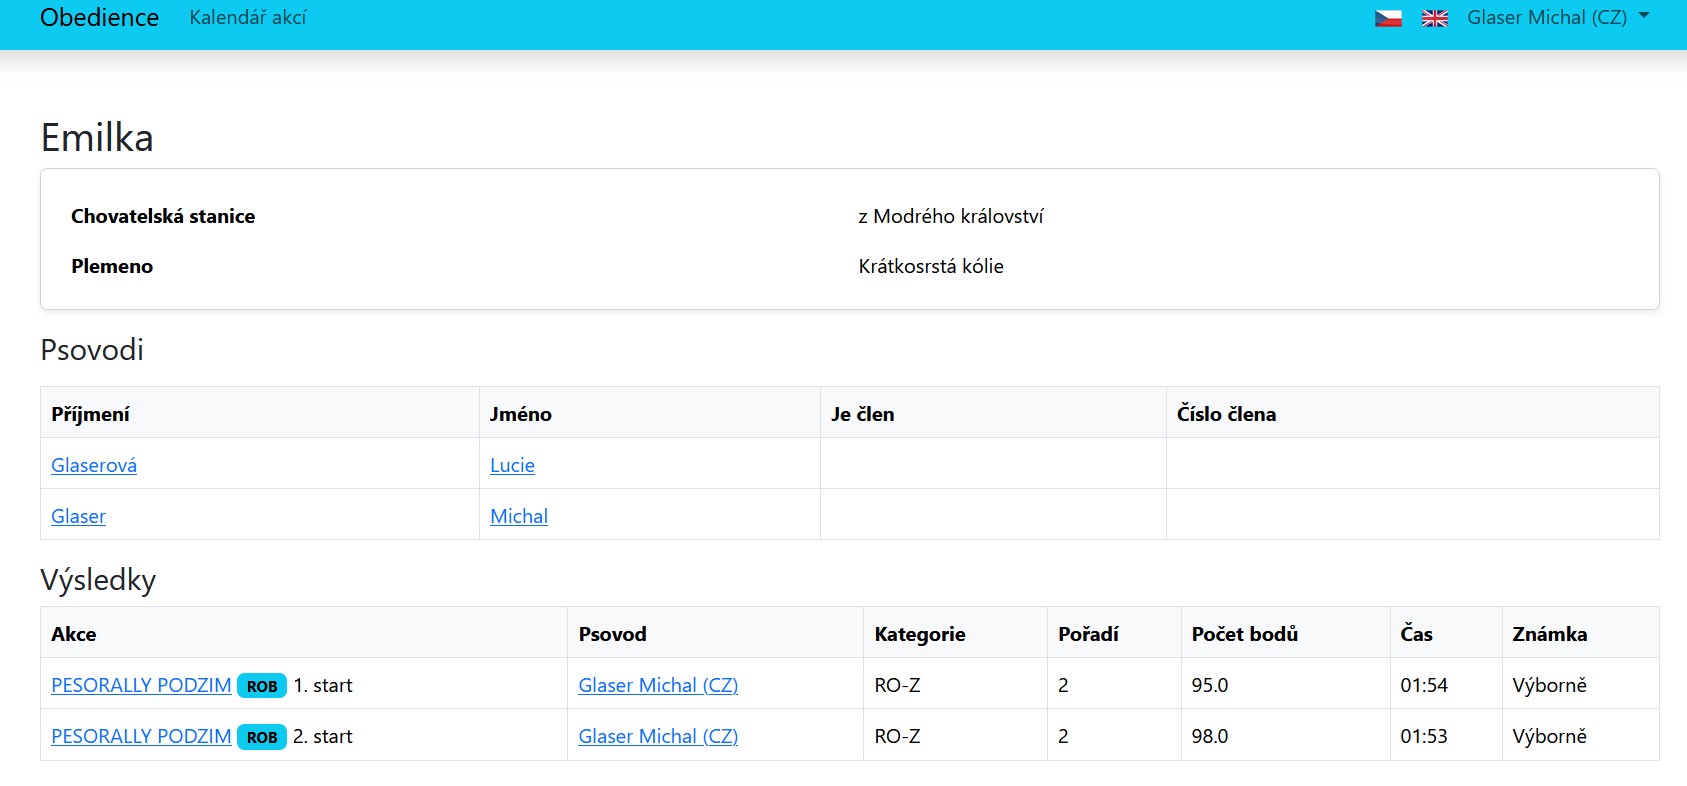Open handler first name link Lucie
Viewport: 1687px width, 786px height.
[x=512, y=465]
